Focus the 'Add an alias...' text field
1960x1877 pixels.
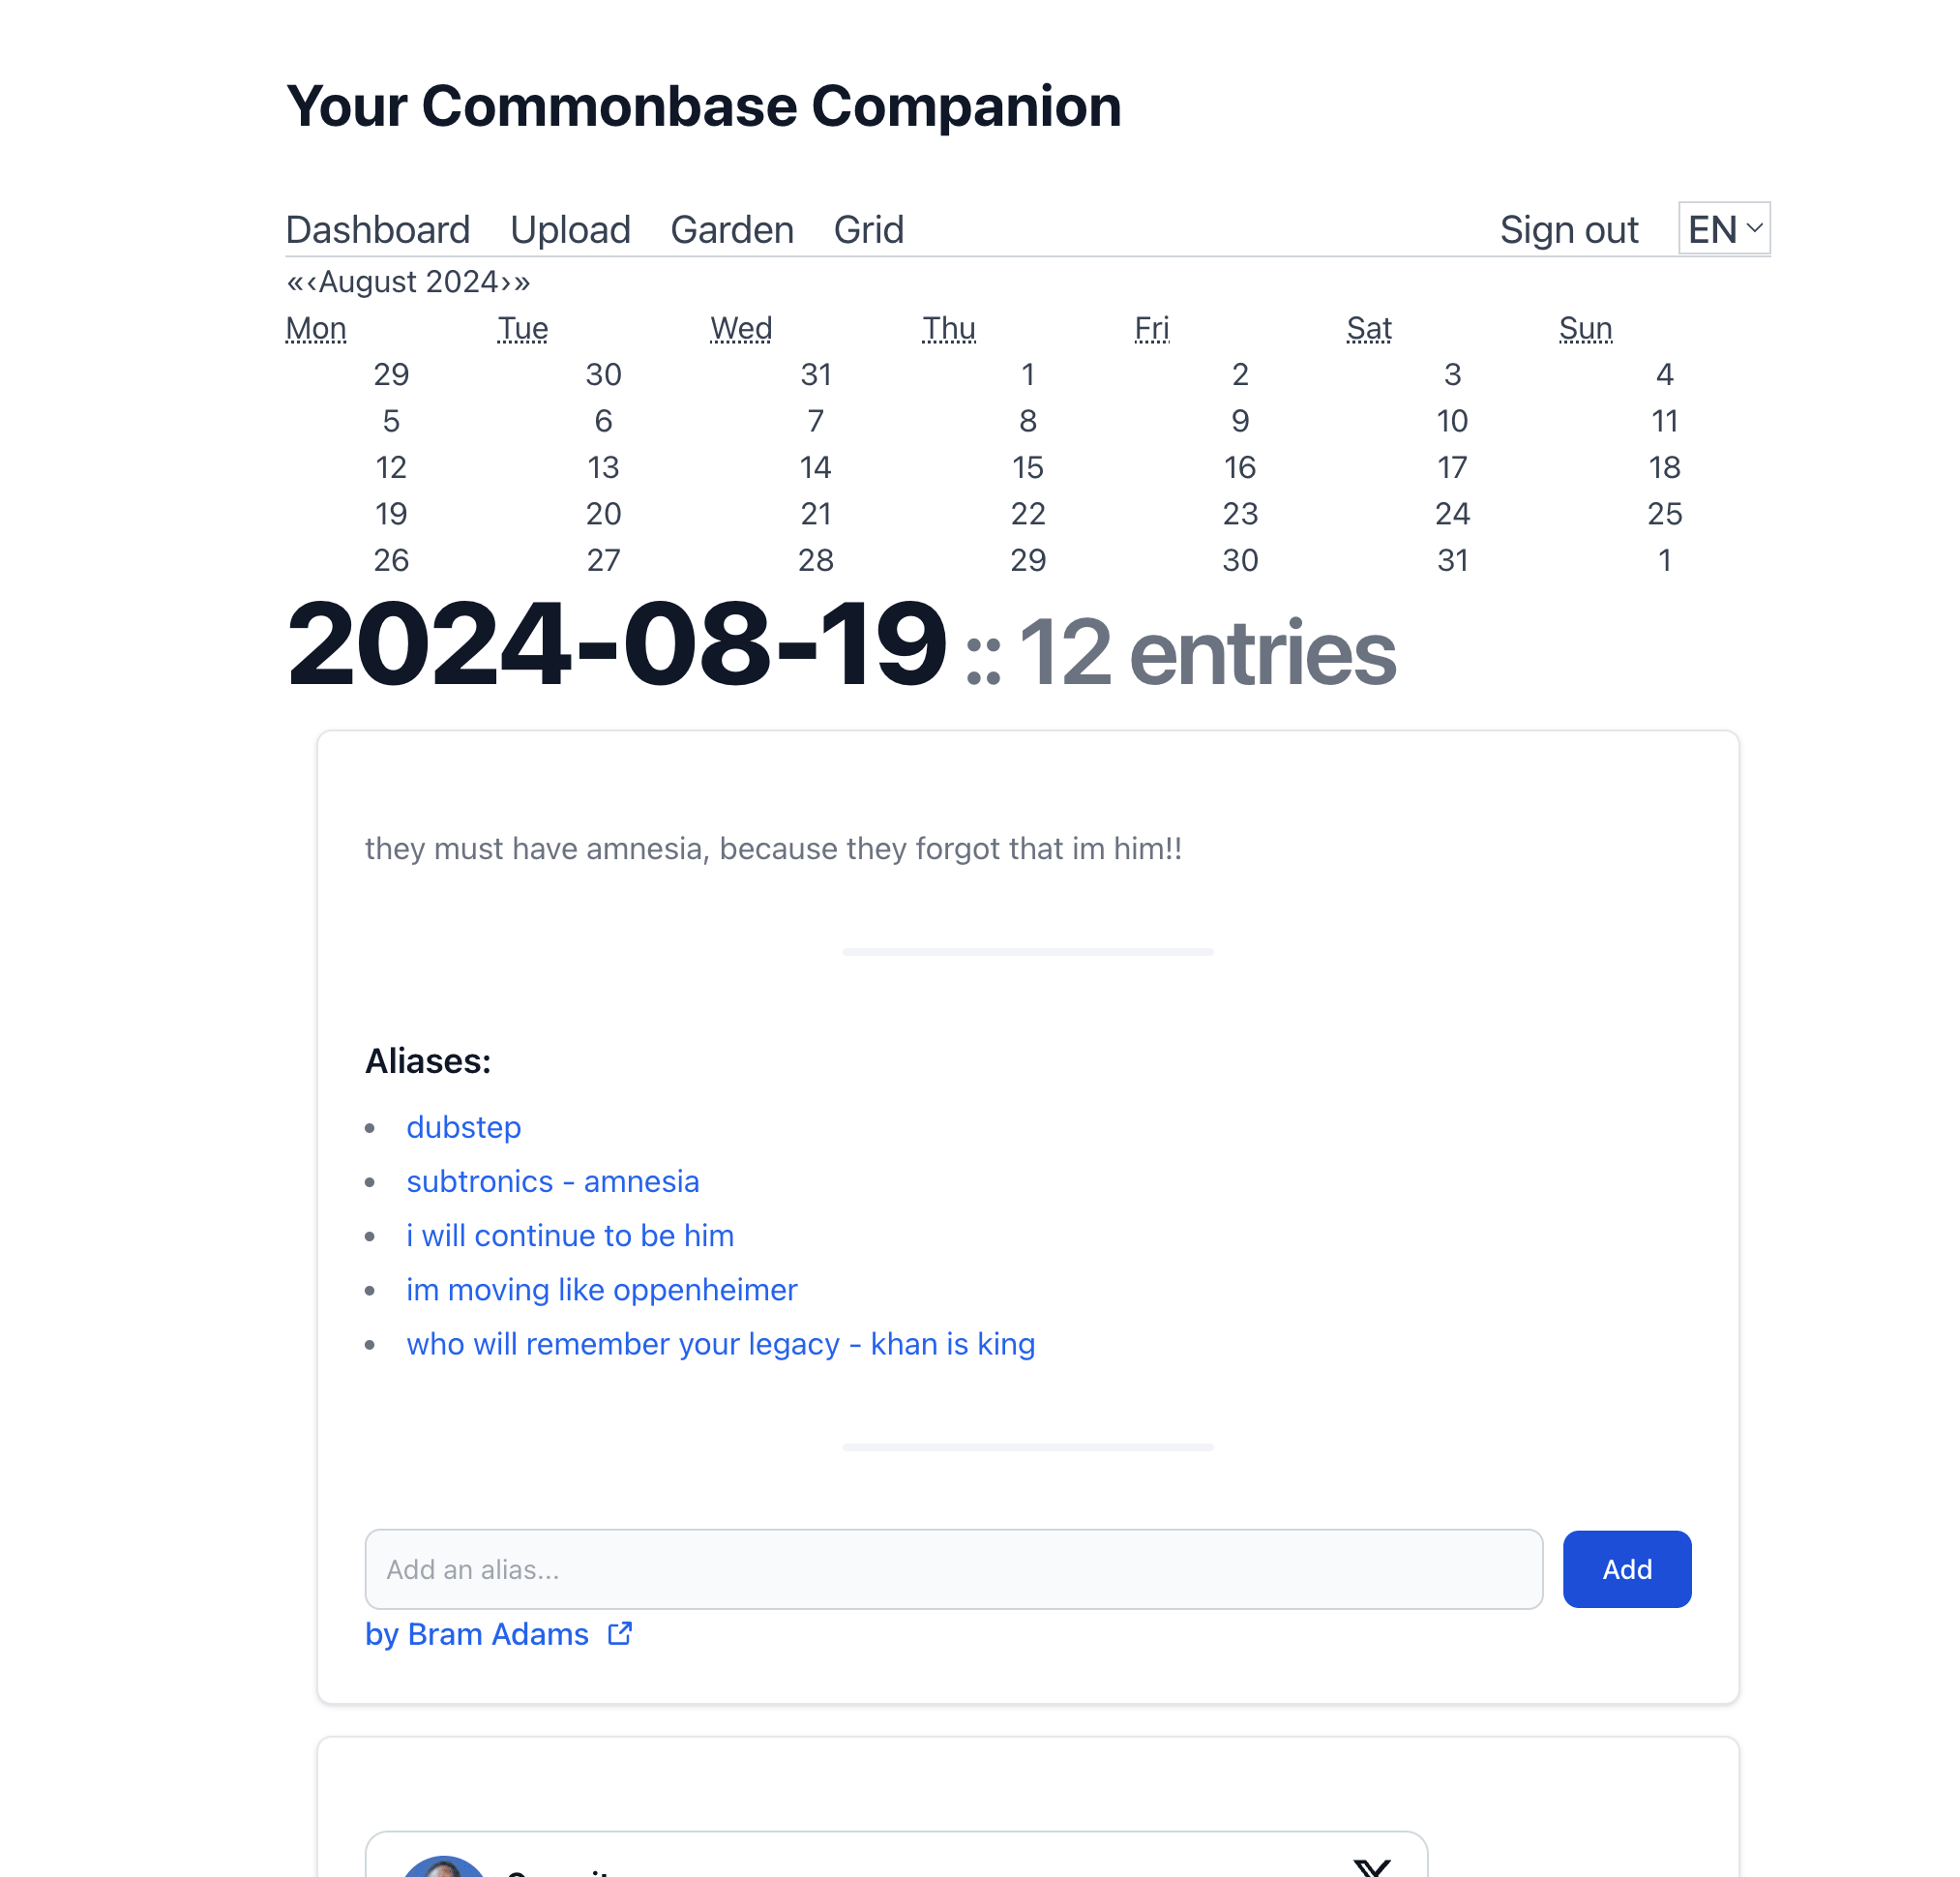[953, 1568]
